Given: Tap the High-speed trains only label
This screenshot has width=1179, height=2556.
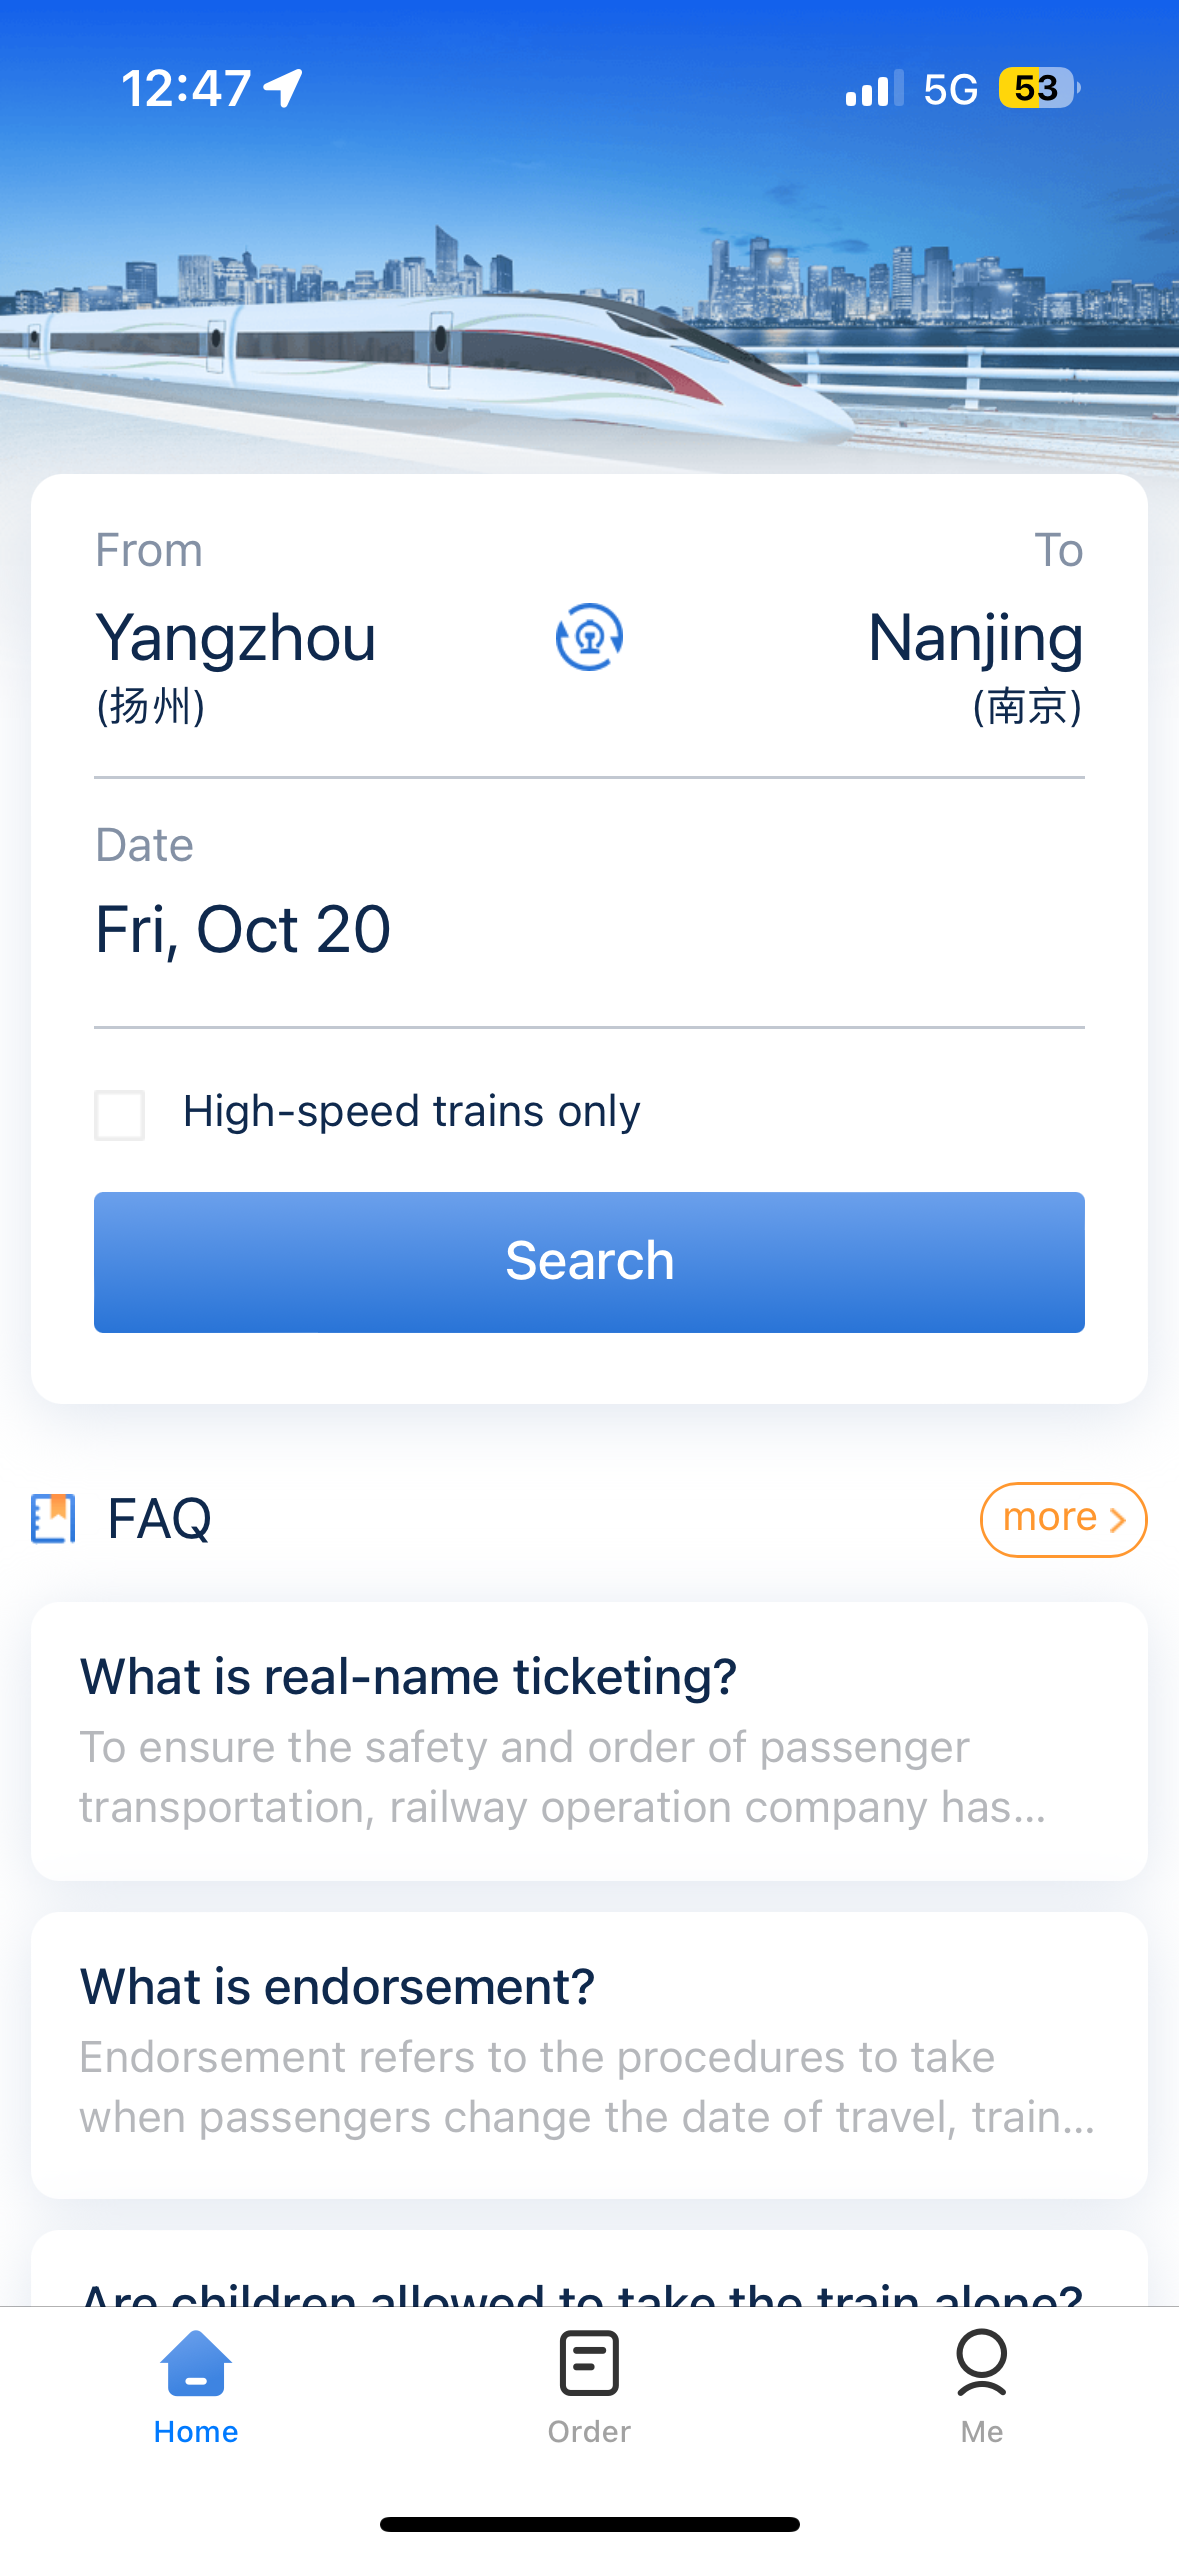Looking at the screenshot, I should [411, 1112].
